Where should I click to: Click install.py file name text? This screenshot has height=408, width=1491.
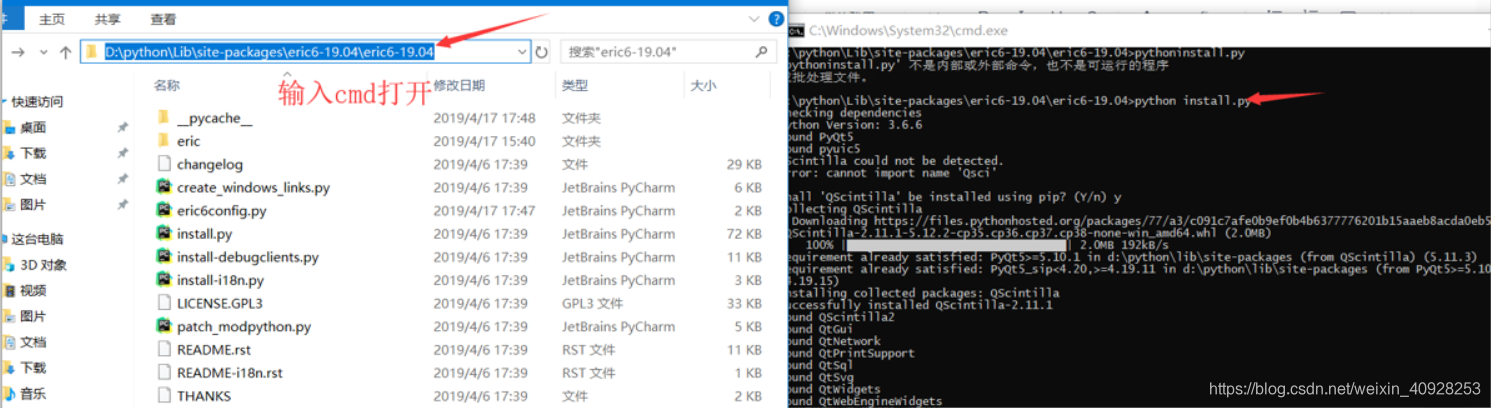pyautogui.click(x=204, y=233)
